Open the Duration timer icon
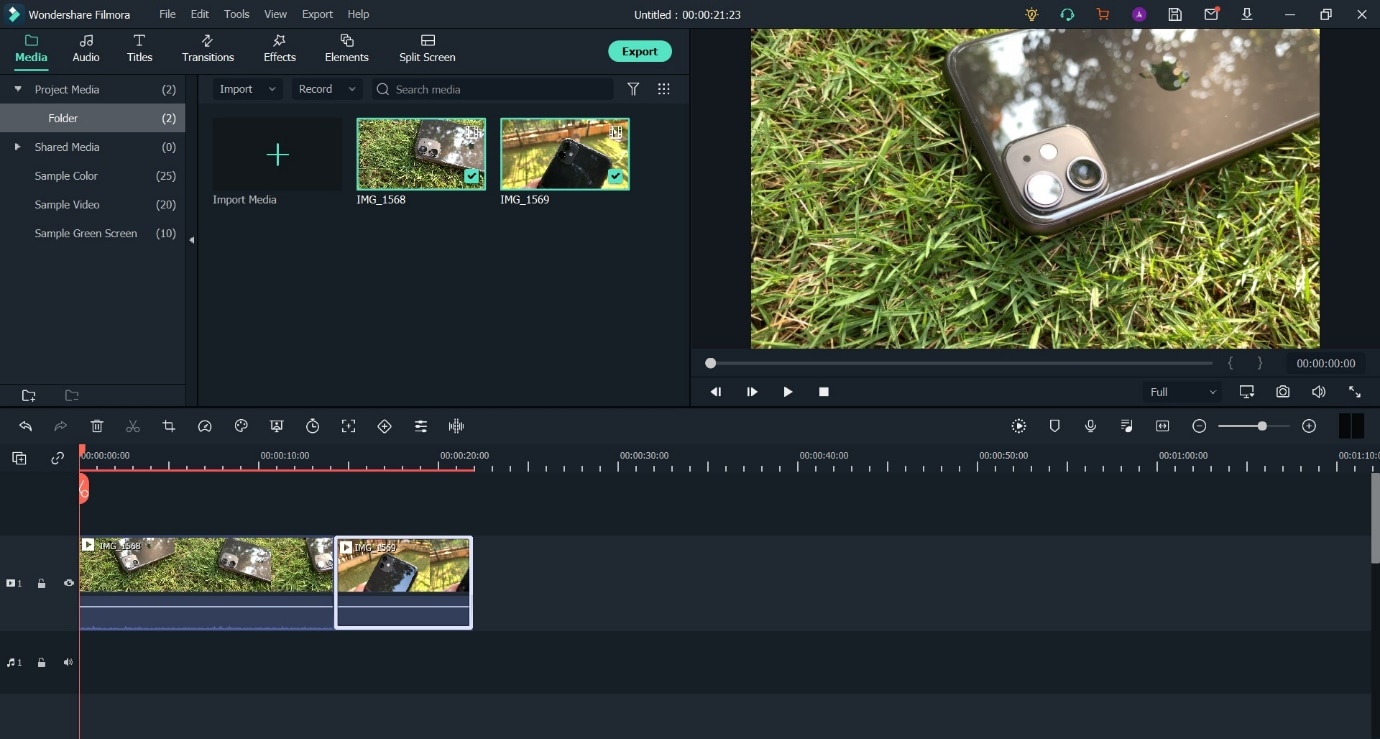This screenshot has height=739, width=1380. click(313, 426)
